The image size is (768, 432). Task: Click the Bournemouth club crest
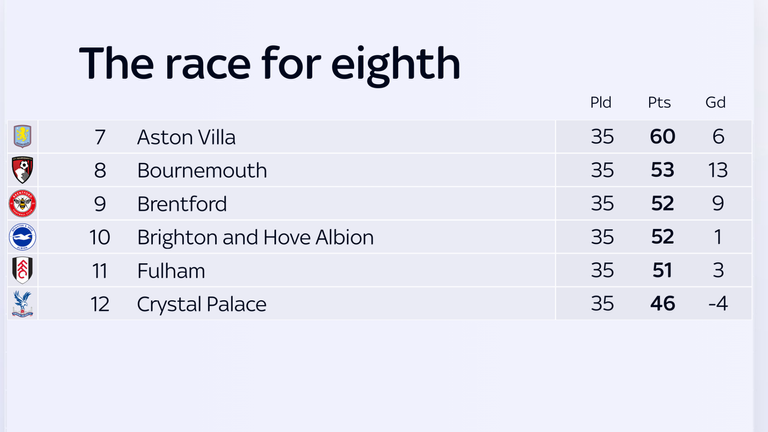(x=23, y=170)
